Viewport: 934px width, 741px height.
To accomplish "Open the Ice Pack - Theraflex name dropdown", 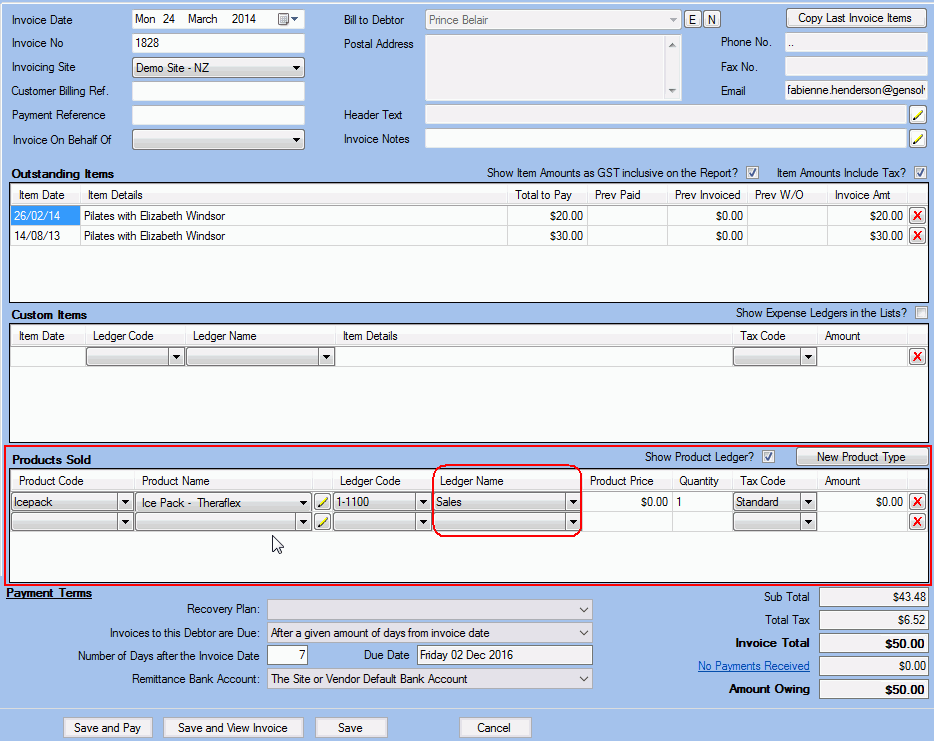I will tap(303, 503).
